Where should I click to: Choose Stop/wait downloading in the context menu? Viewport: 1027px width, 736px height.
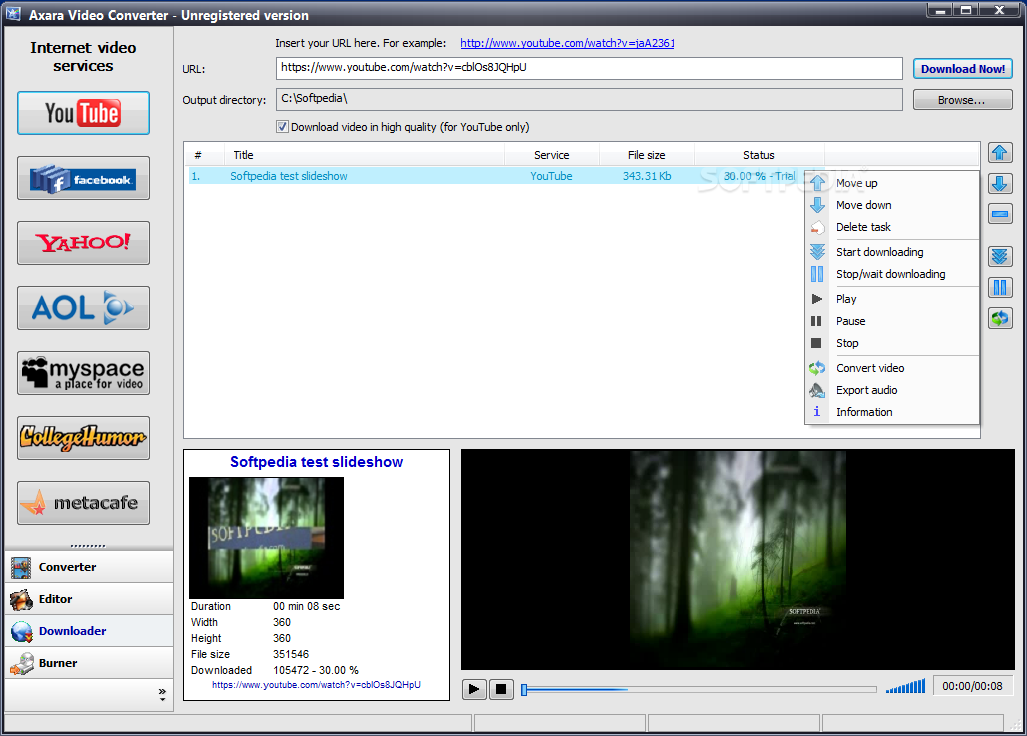(891, 274)
